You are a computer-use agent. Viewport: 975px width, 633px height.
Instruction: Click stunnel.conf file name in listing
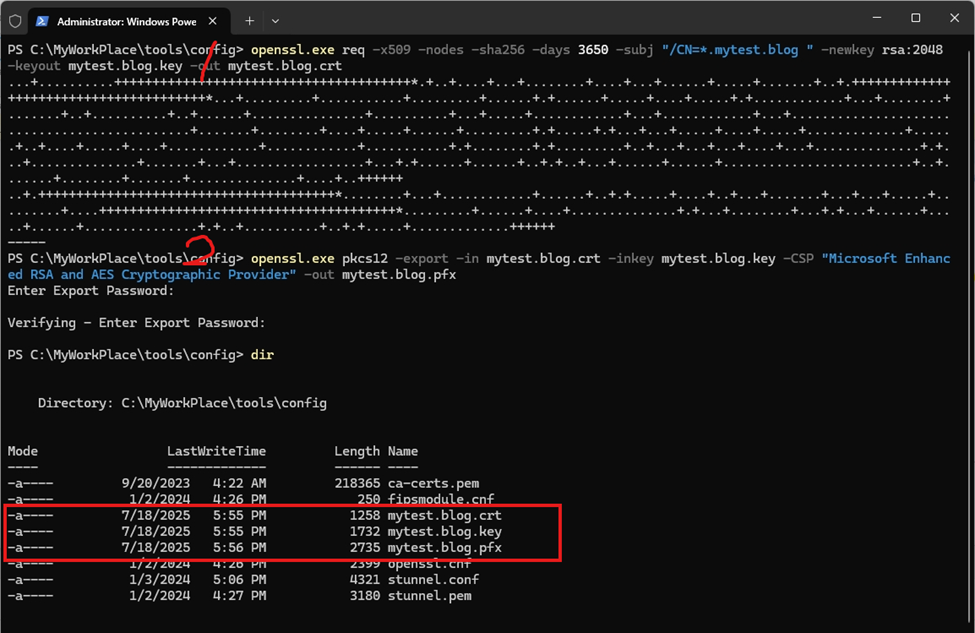(433, 579)
